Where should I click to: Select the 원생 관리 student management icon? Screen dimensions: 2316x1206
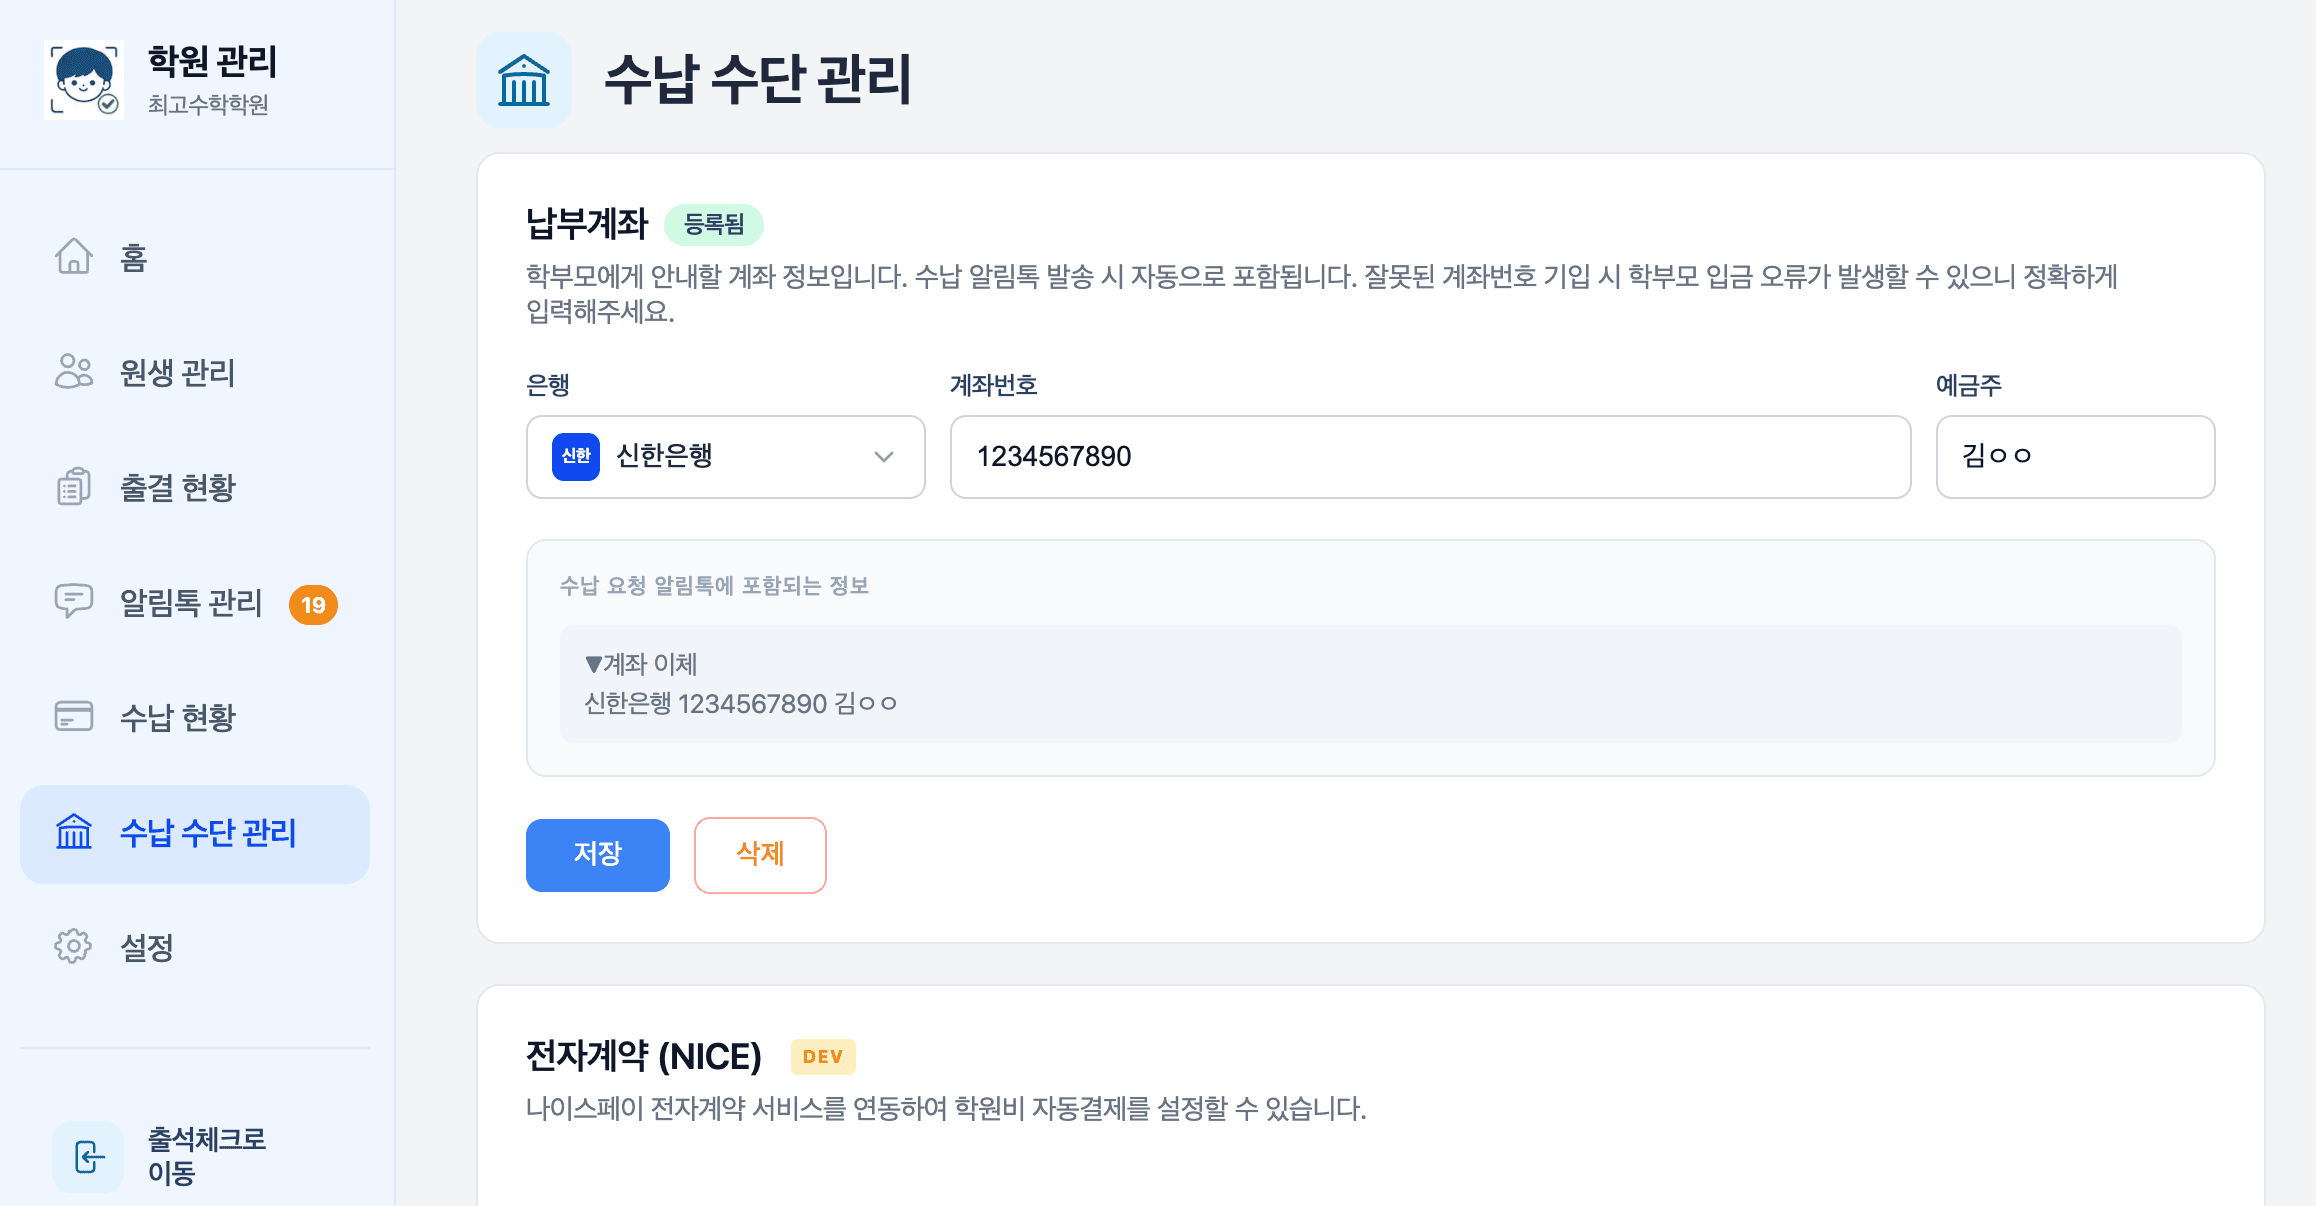[73, 372]
